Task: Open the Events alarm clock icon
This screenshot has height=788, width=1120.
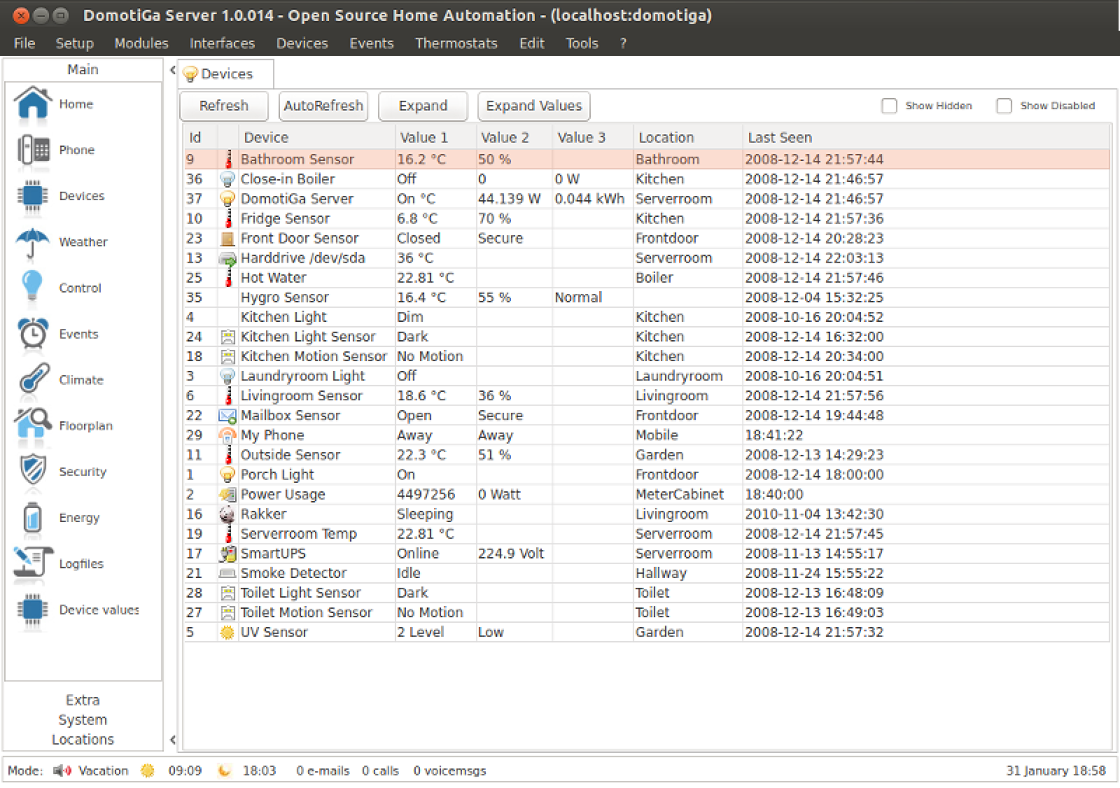Action: [33, 334]
